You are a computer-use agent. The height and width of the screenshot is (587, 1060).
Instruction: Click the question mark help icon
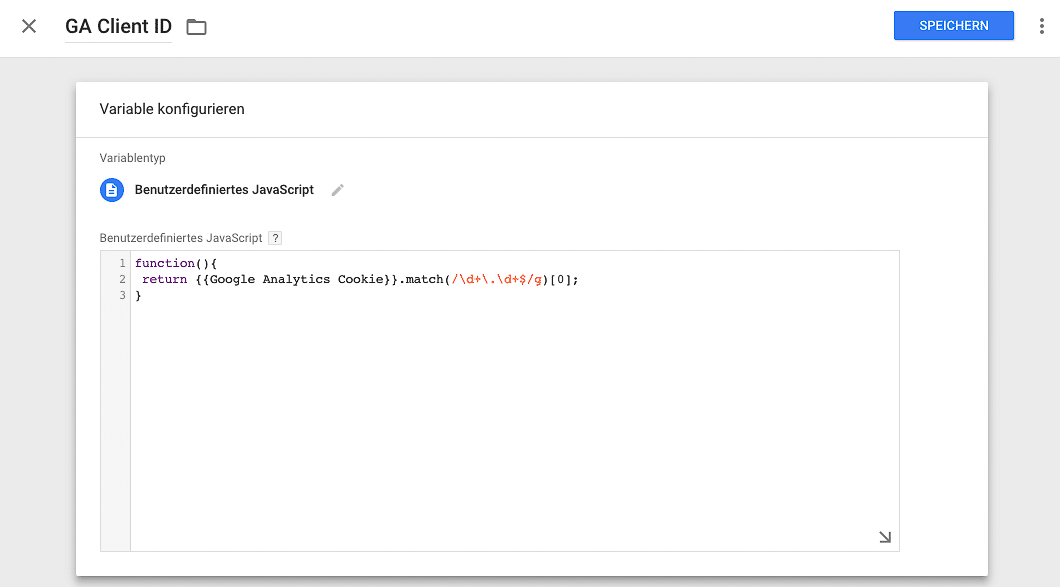(274, 238)
